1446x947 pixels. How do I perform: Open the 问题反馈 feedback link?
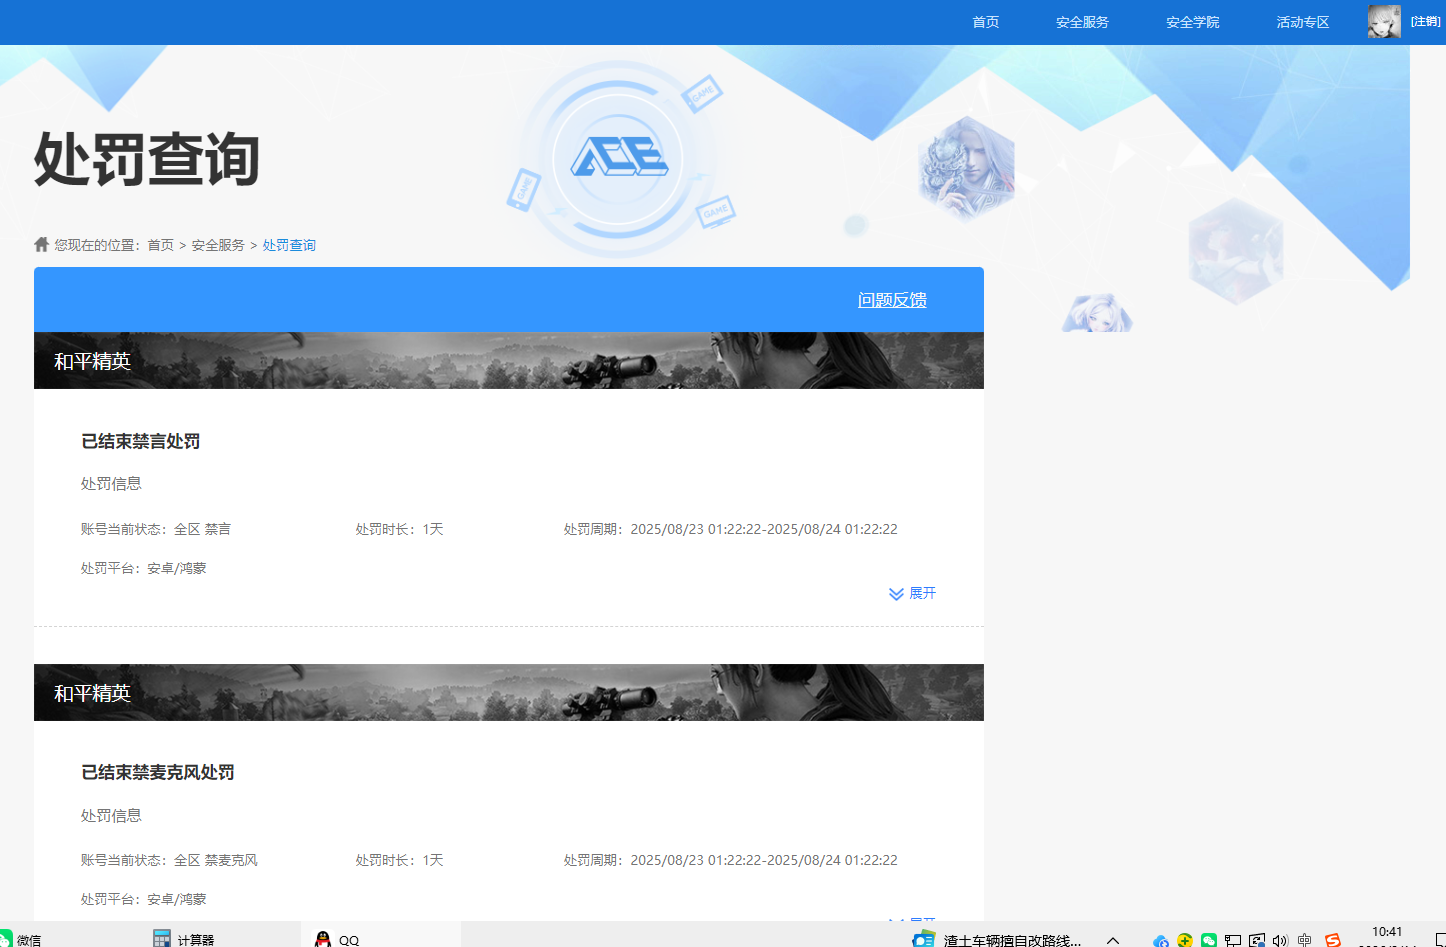(892, 300)
